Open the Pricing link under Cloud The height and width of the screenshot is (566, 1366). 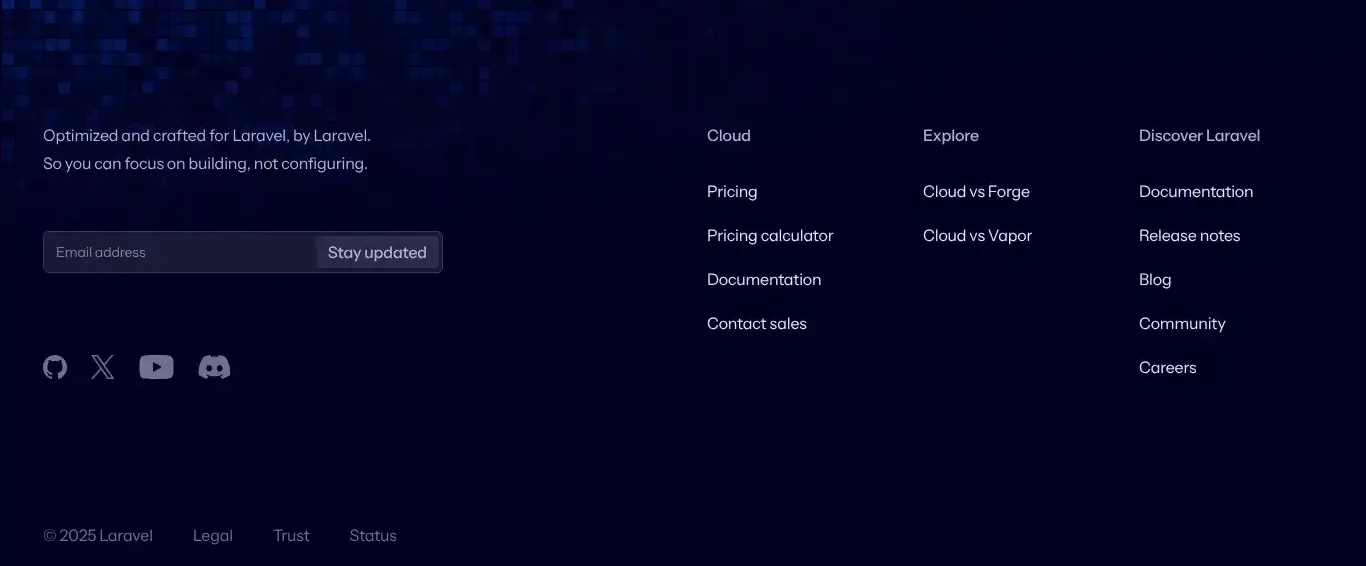pyautogui.click(x=732, y=191)
